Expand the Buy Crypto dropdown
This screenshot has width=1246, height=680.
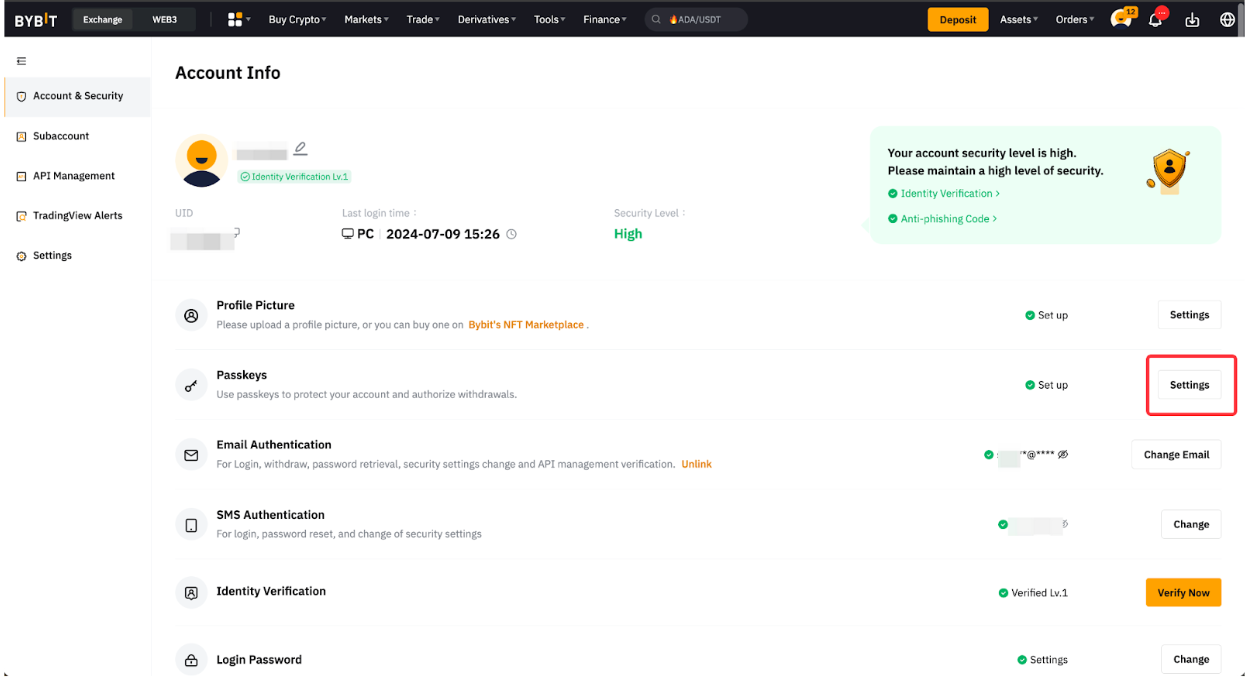[297, 19]
